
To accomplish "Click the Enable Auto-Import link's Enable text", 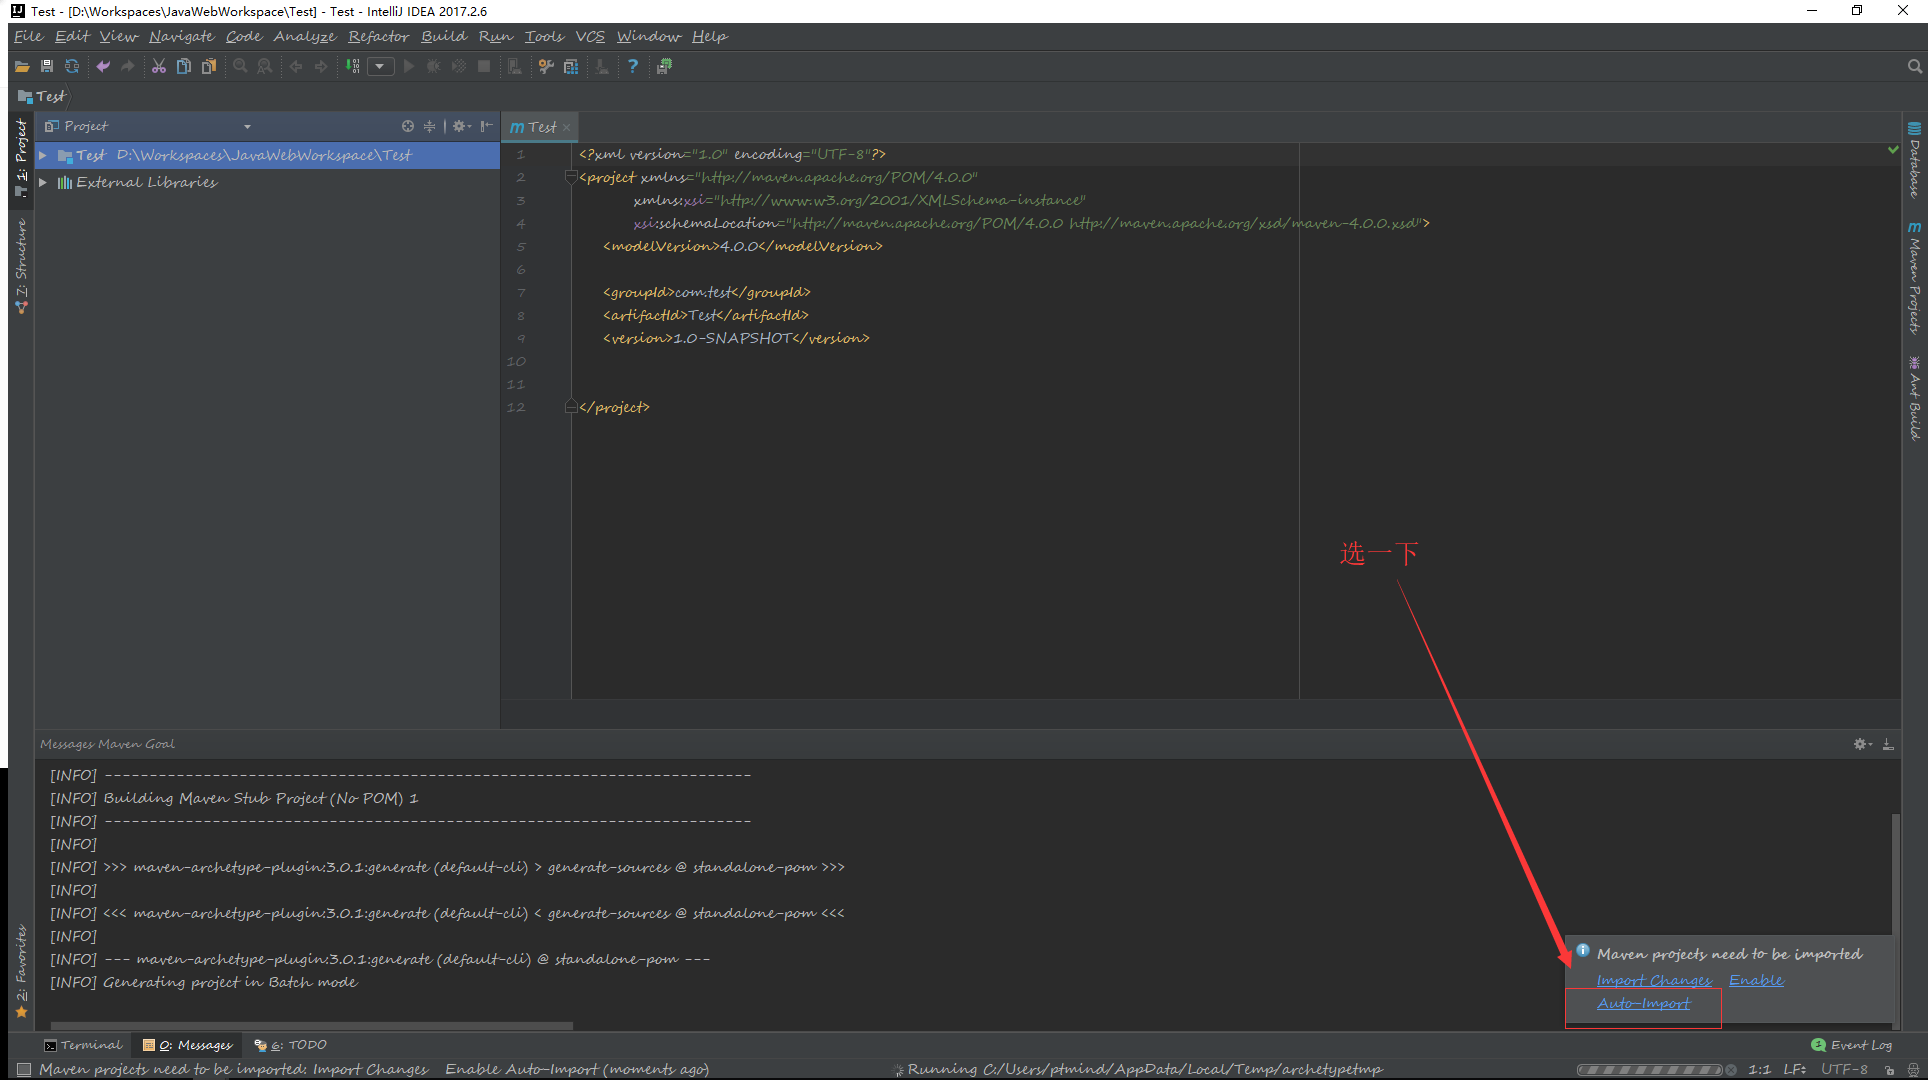I will (x=1756, y=980).
